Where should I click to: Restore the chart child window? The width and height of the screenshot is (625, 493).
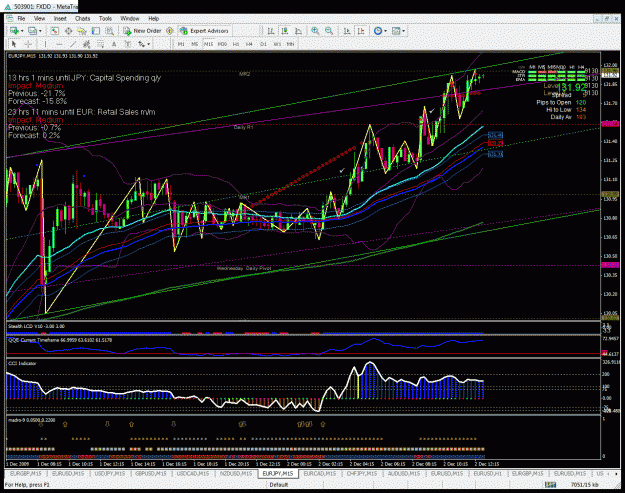(607, 18)
